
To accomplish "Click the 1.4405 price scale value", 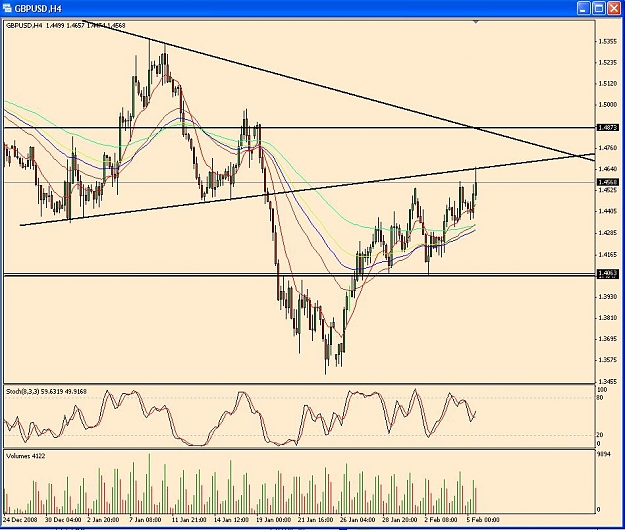I will 608,211.
